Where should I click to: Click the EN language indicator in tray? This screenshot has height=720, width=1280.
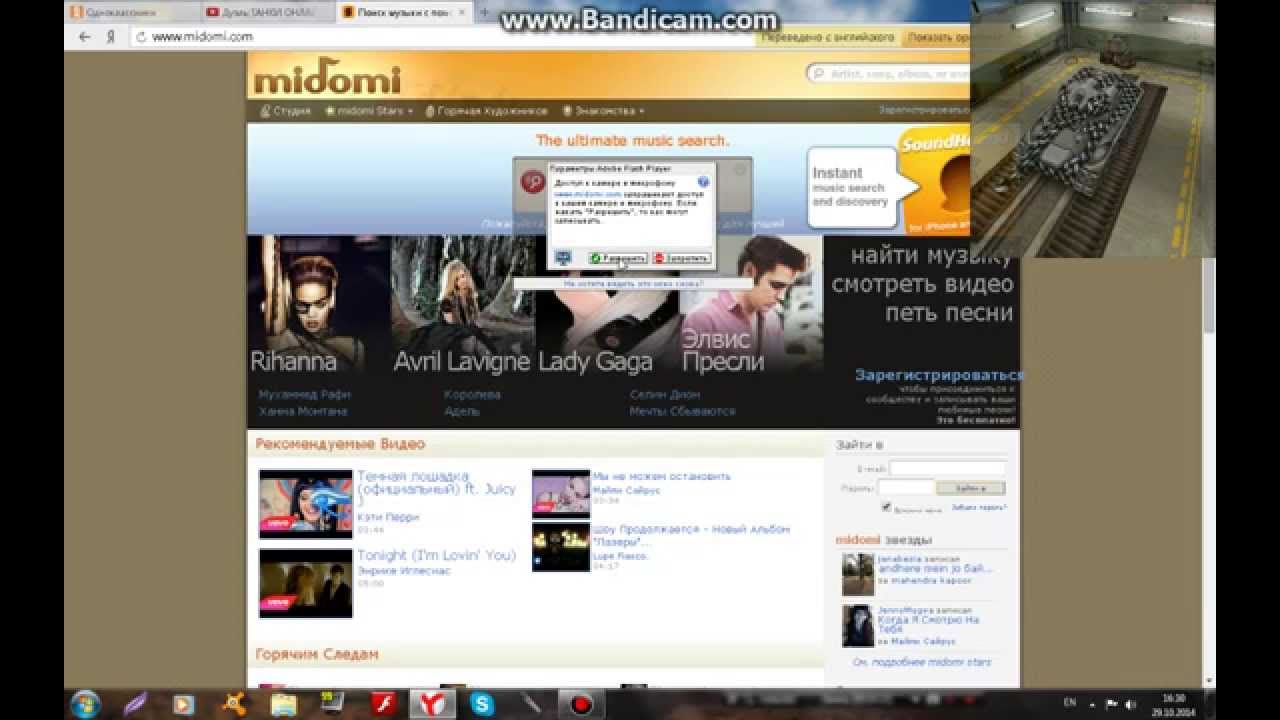[x=1069, y=703]
